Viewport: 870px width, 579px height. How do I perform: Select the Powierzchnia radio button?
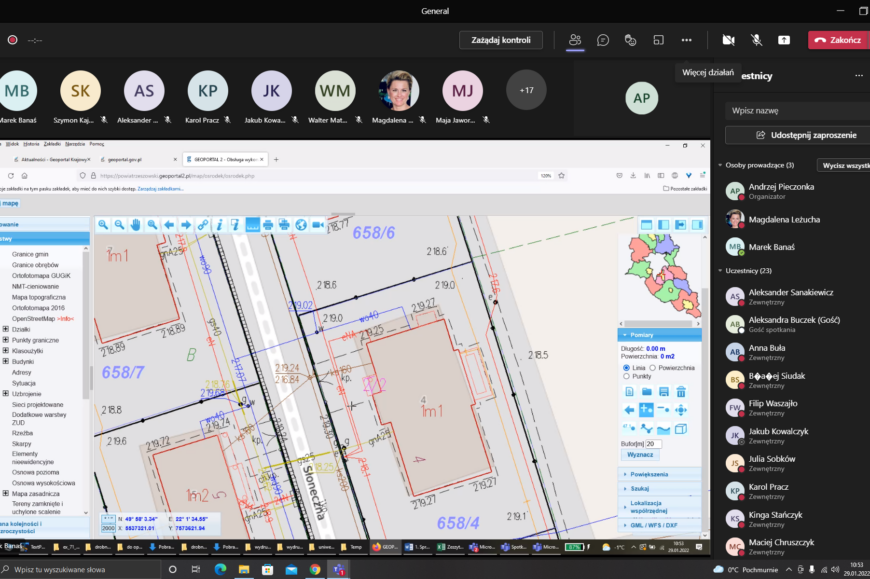coord(652,368)
